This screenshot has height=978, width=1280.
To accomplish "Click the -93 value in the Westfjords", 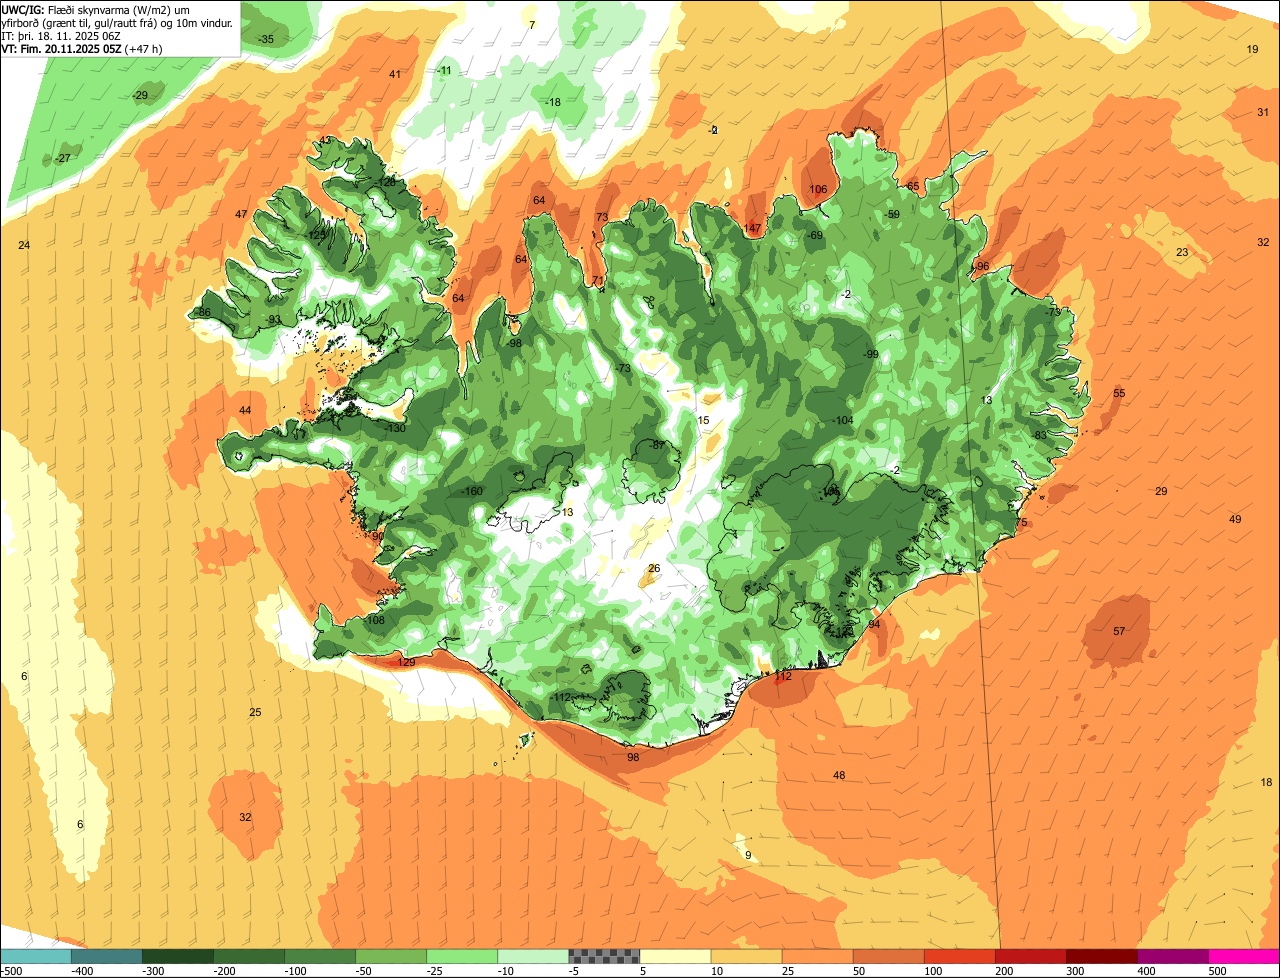I will pos(272,320).
